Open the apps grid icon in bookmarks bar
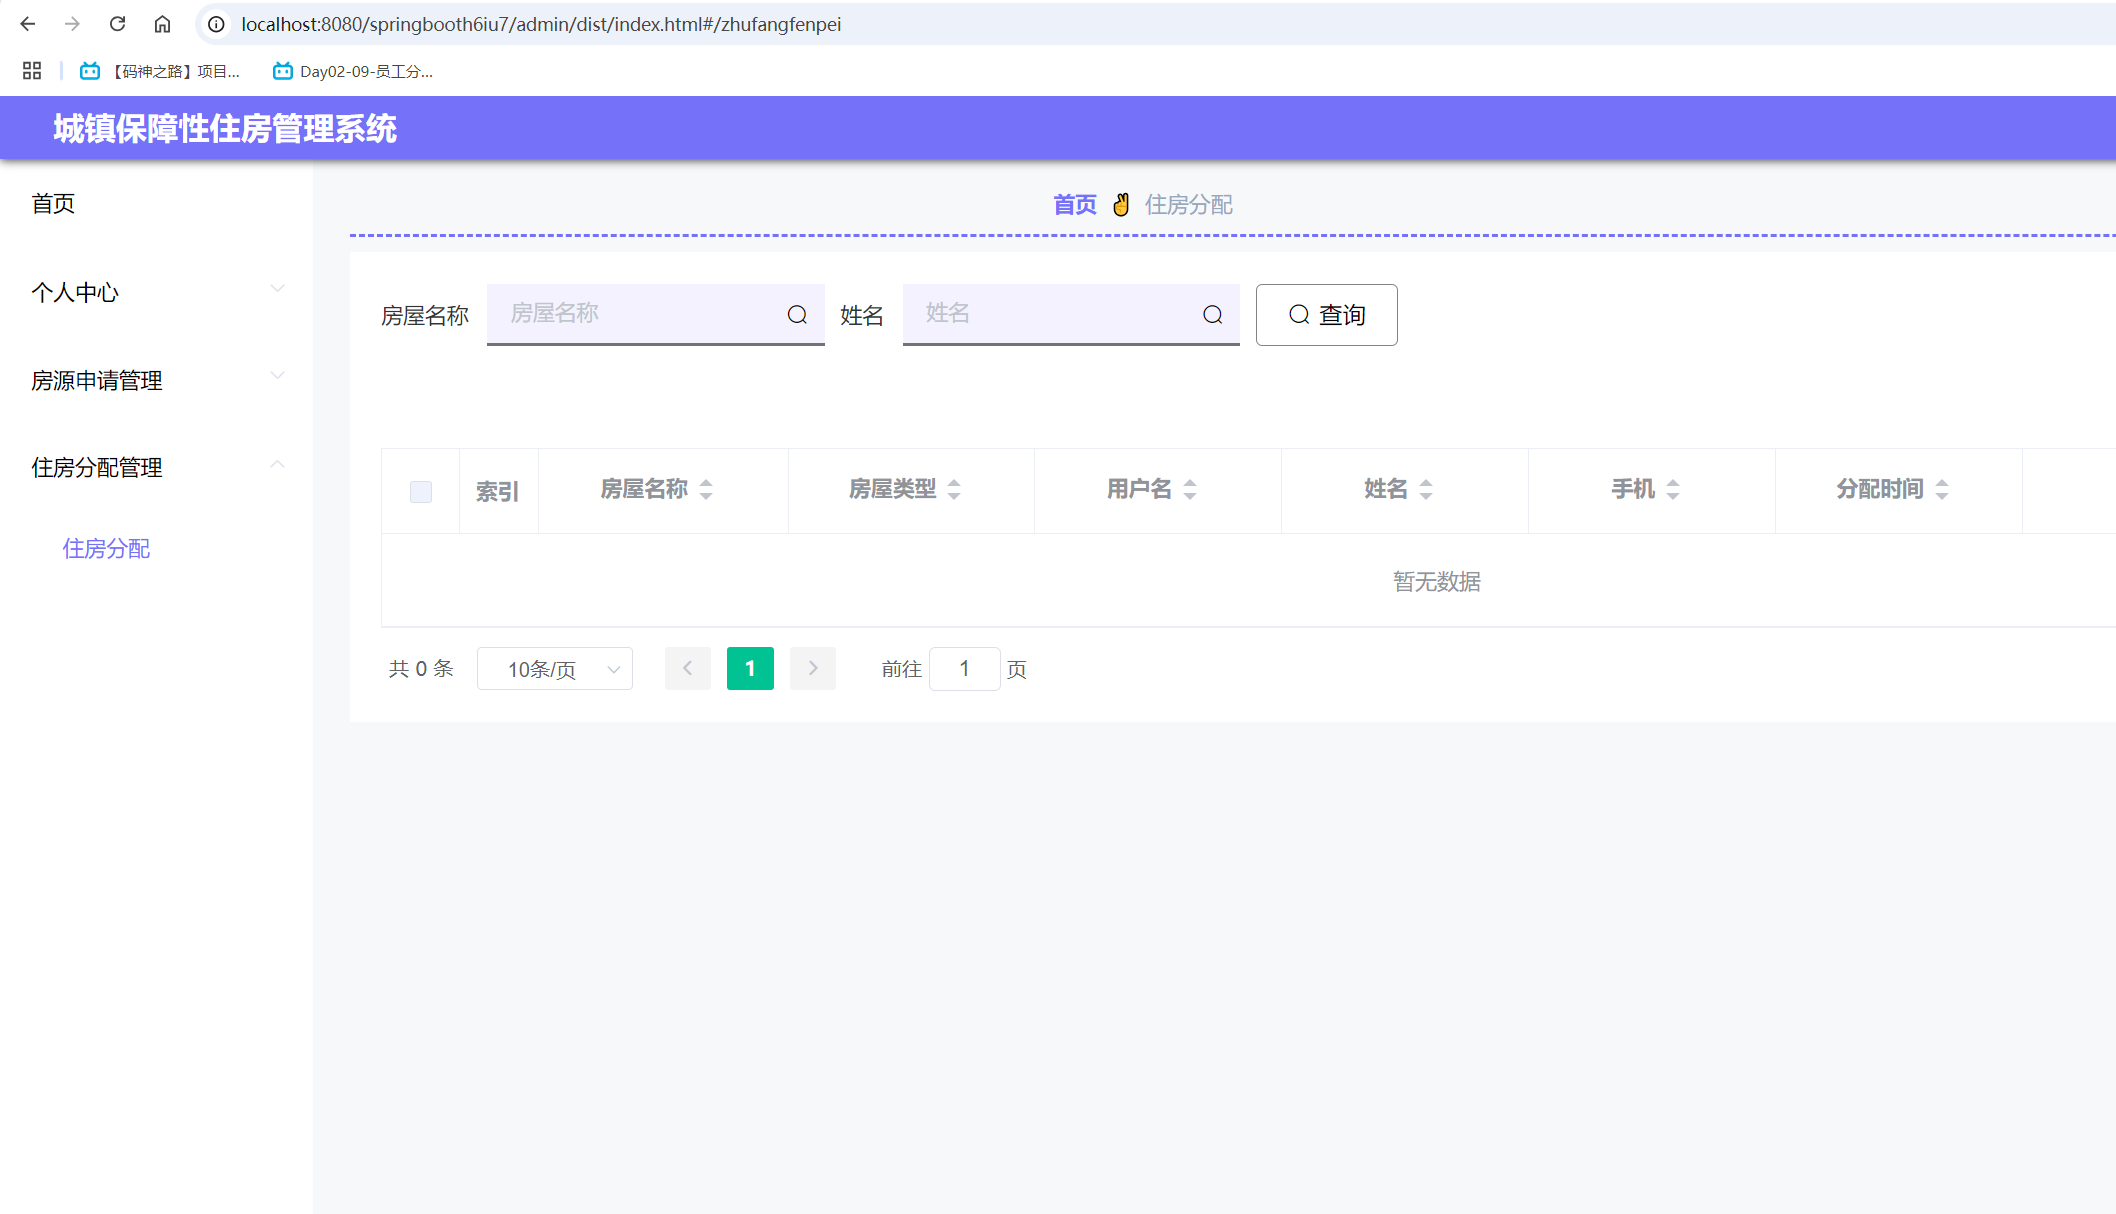The height and width of the screenshot is (1214, 2116). click(x=32, y=71)
